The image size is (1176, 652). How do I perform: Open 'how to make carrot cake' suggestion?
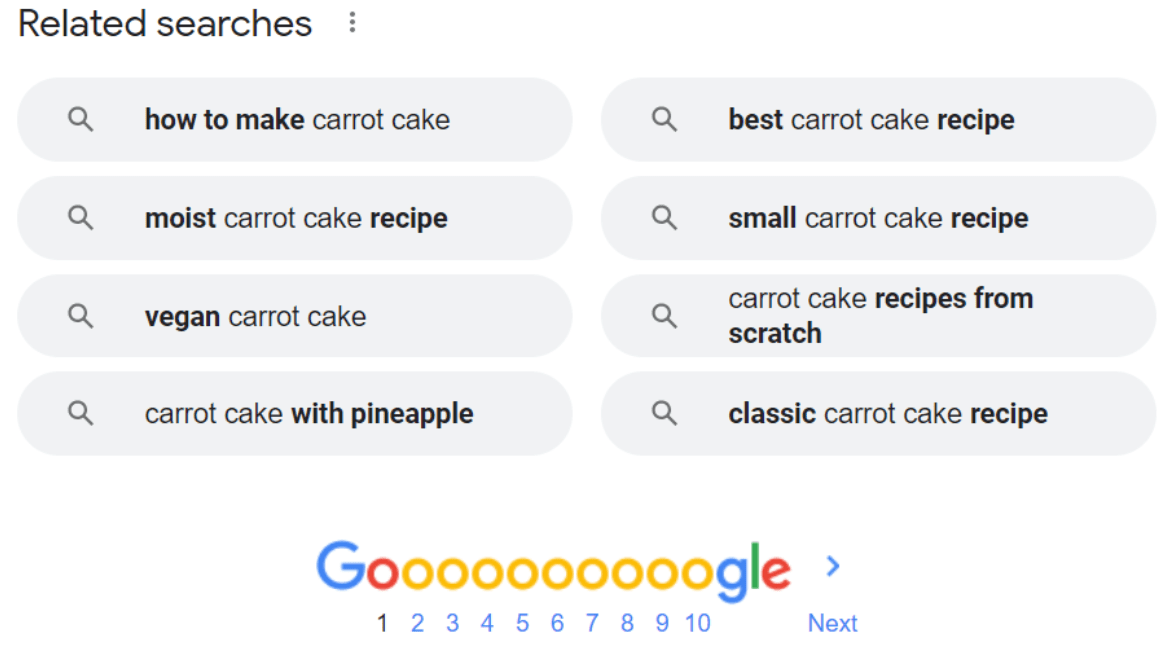click(297, 120)
